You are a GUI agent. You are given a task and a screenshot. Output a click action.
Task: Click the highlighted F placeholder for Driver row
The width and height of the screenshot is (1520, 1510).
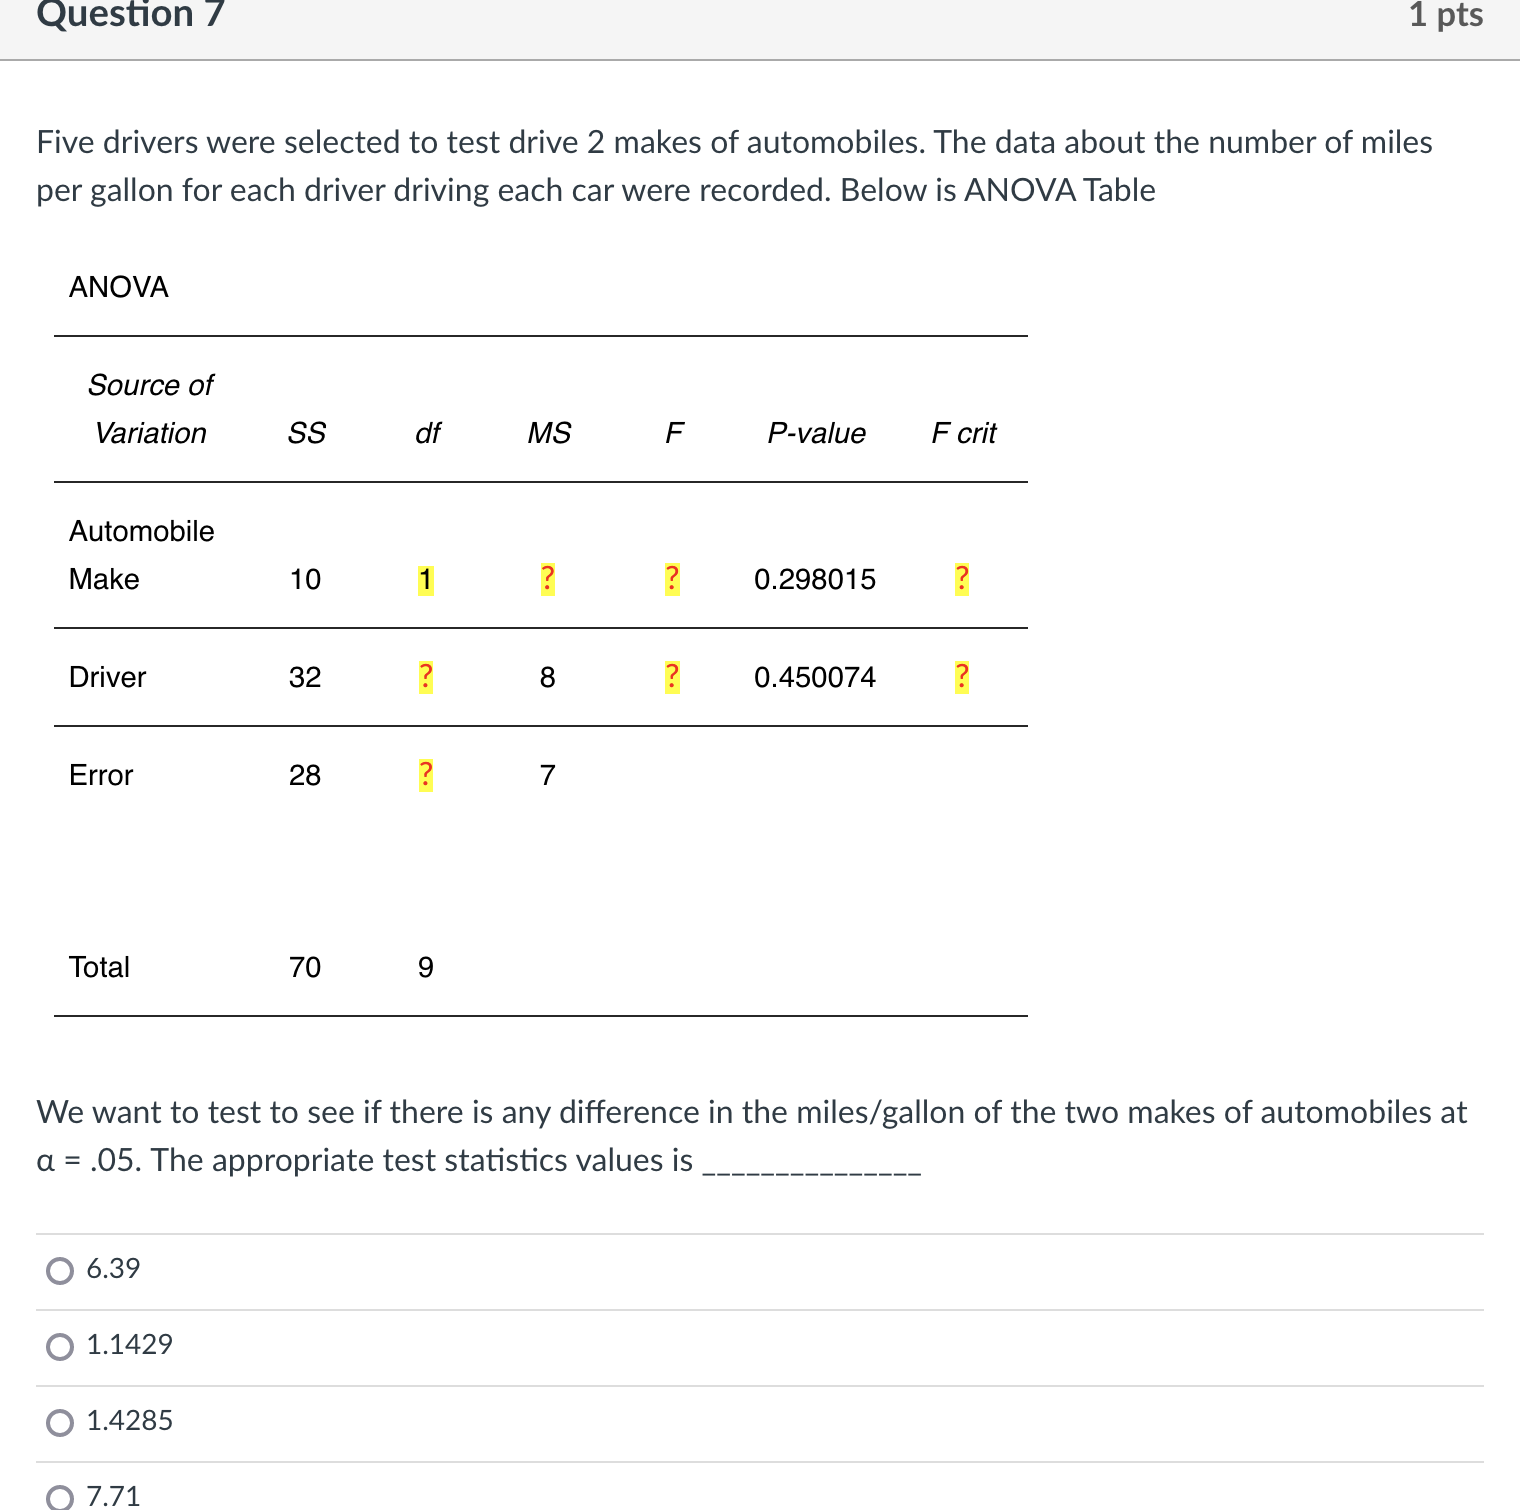(x=671, y=676)
